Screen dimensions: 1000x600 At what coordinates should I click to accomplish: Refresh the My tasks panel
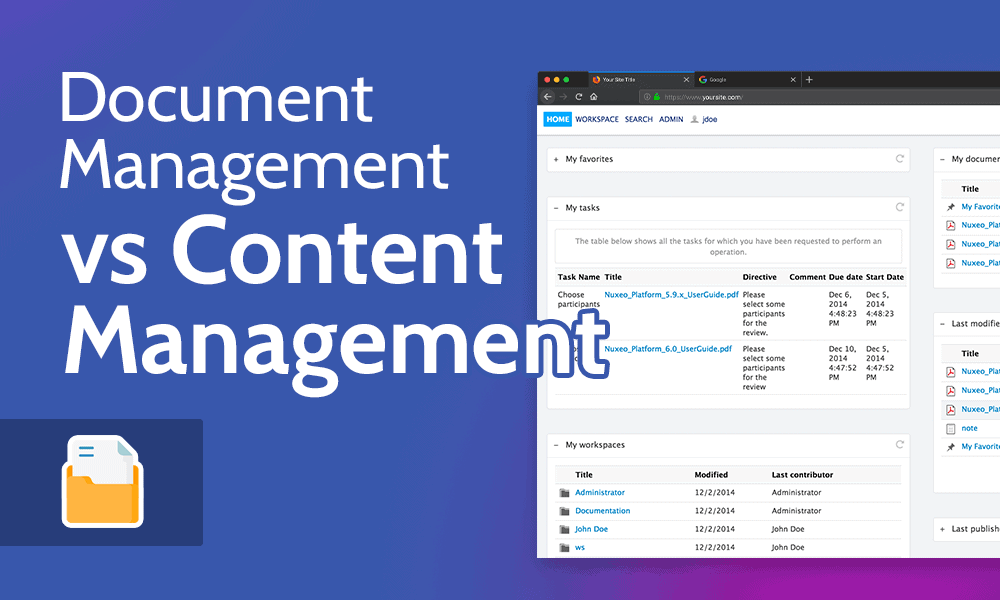tap(901, 206)
